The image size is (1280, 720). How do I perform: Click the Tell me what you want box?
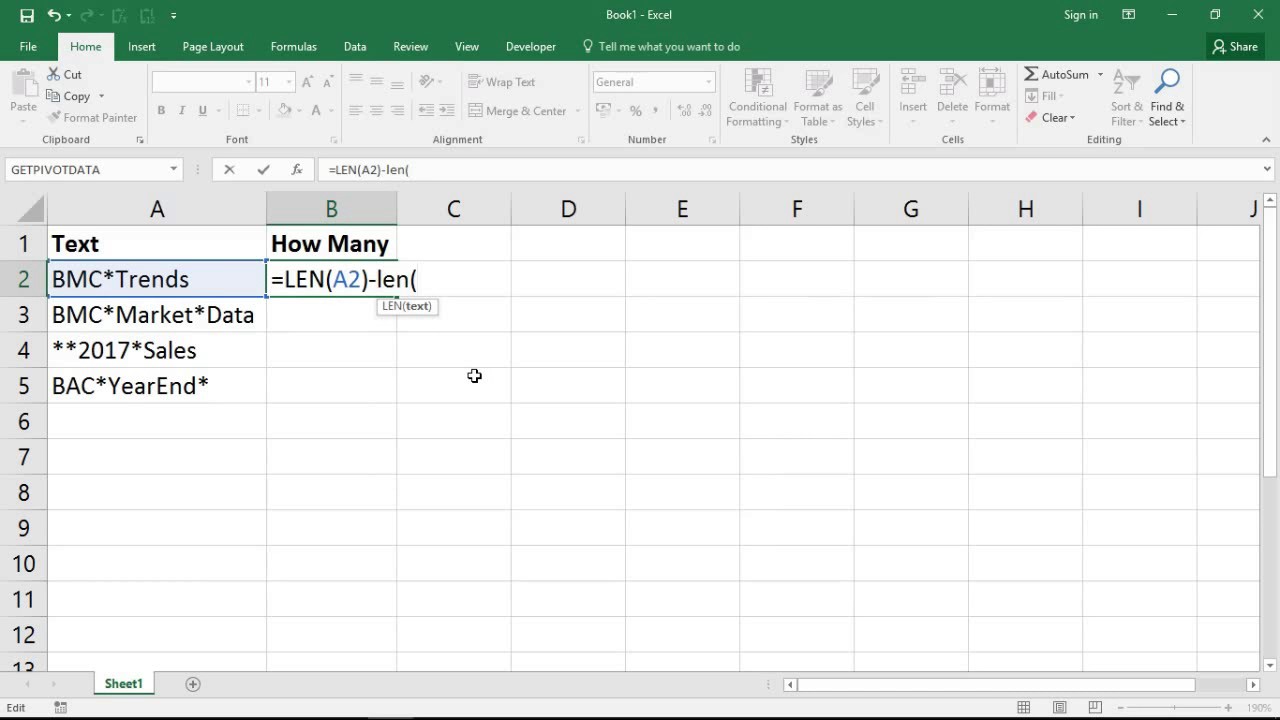[x=661, y=47]
